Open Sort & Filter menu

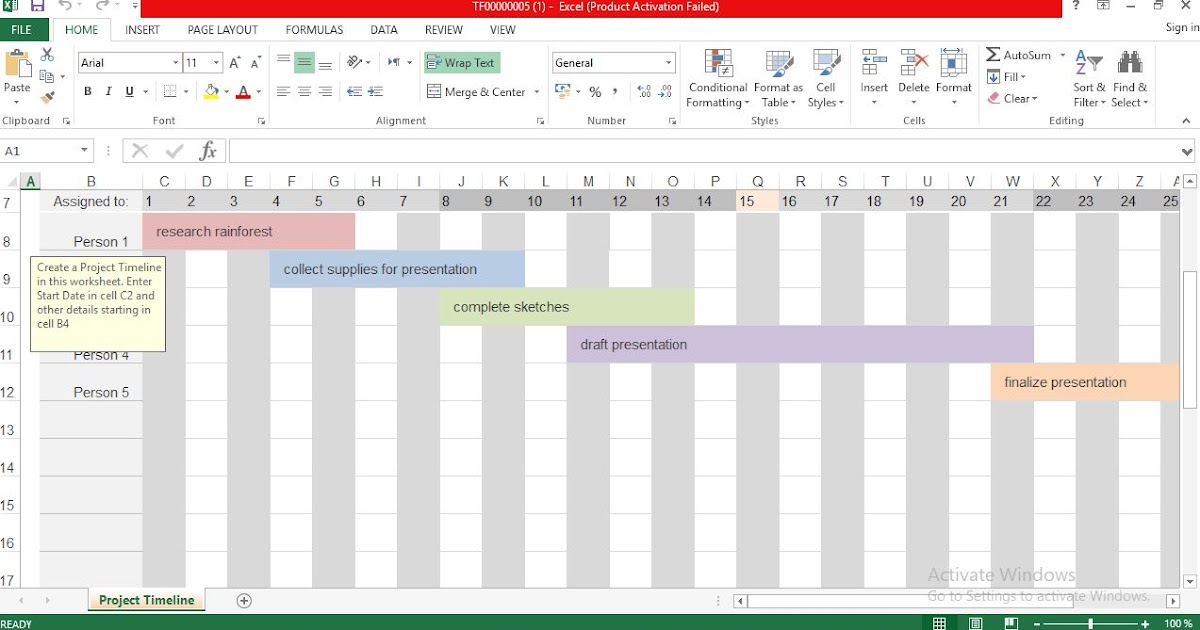click(x=1088, y=79)
